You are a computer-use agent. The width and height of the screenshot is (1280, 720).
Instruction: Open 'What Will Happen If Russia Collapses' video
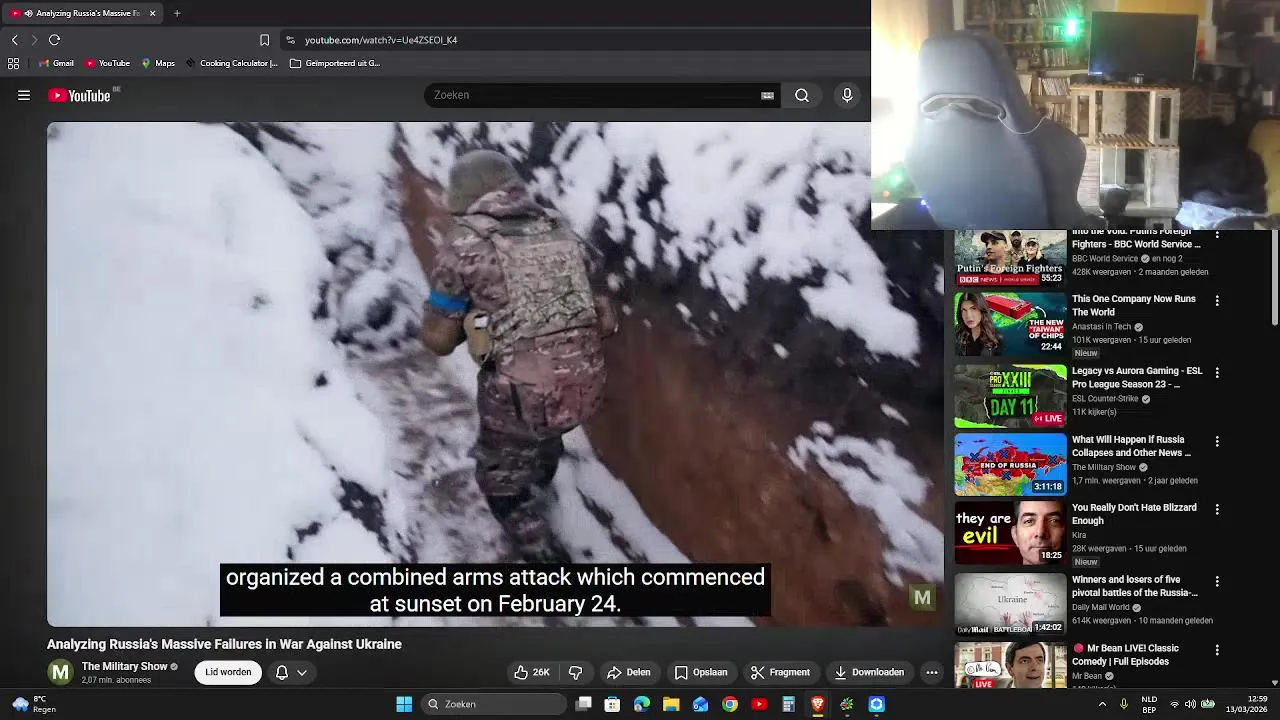click(1131, 446)
